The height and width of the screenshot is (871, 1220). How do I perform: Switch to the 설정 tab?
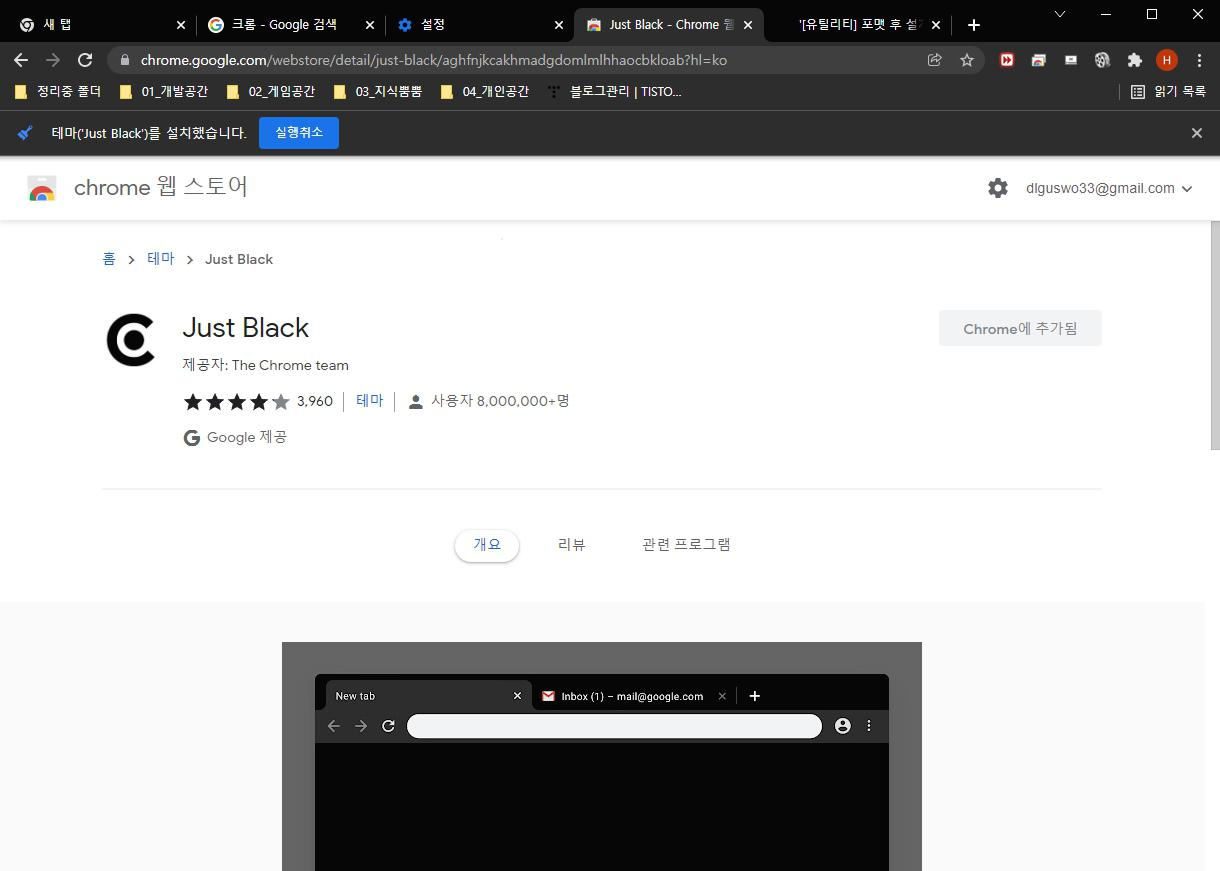pos(480,25)
